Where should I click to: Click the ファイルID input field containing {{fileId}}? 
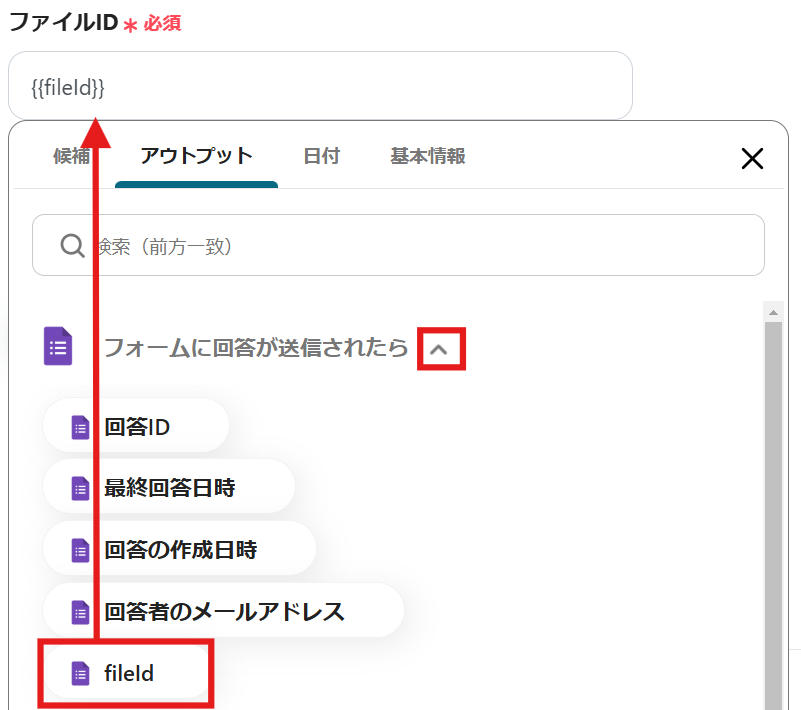(320, 86)
